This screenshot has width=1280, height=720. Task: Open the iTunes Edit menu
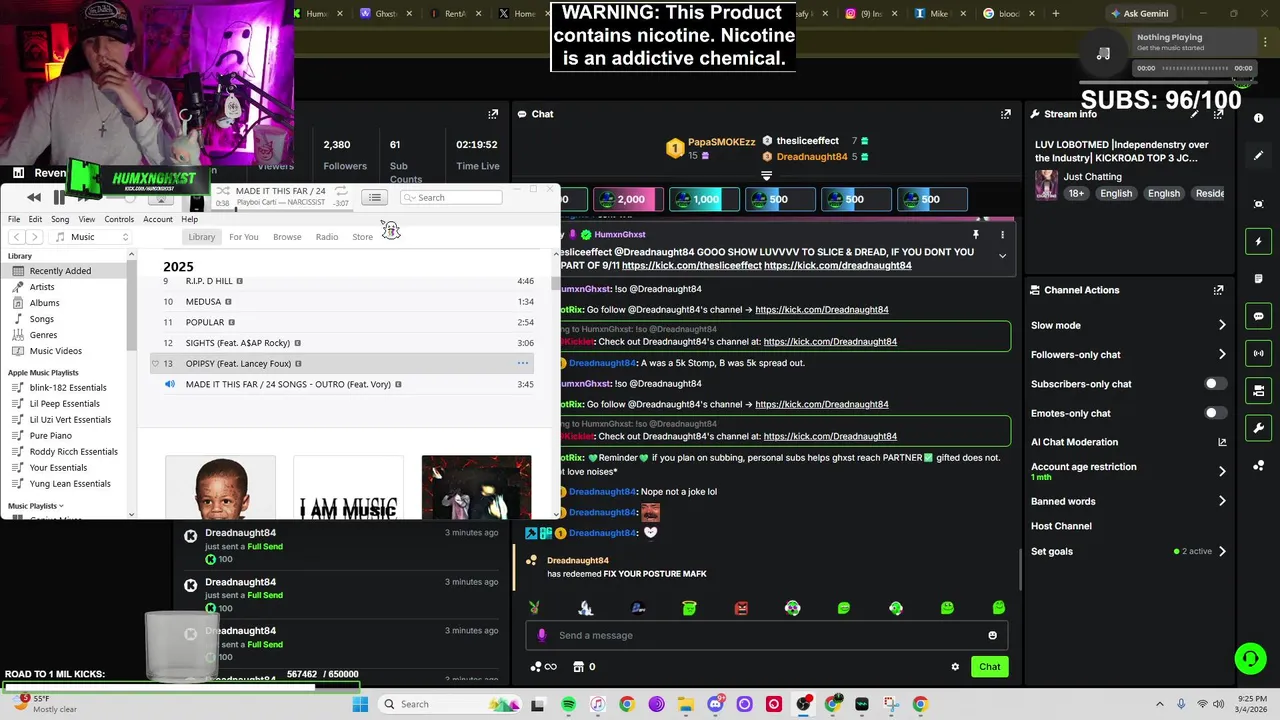pos(35,219)
